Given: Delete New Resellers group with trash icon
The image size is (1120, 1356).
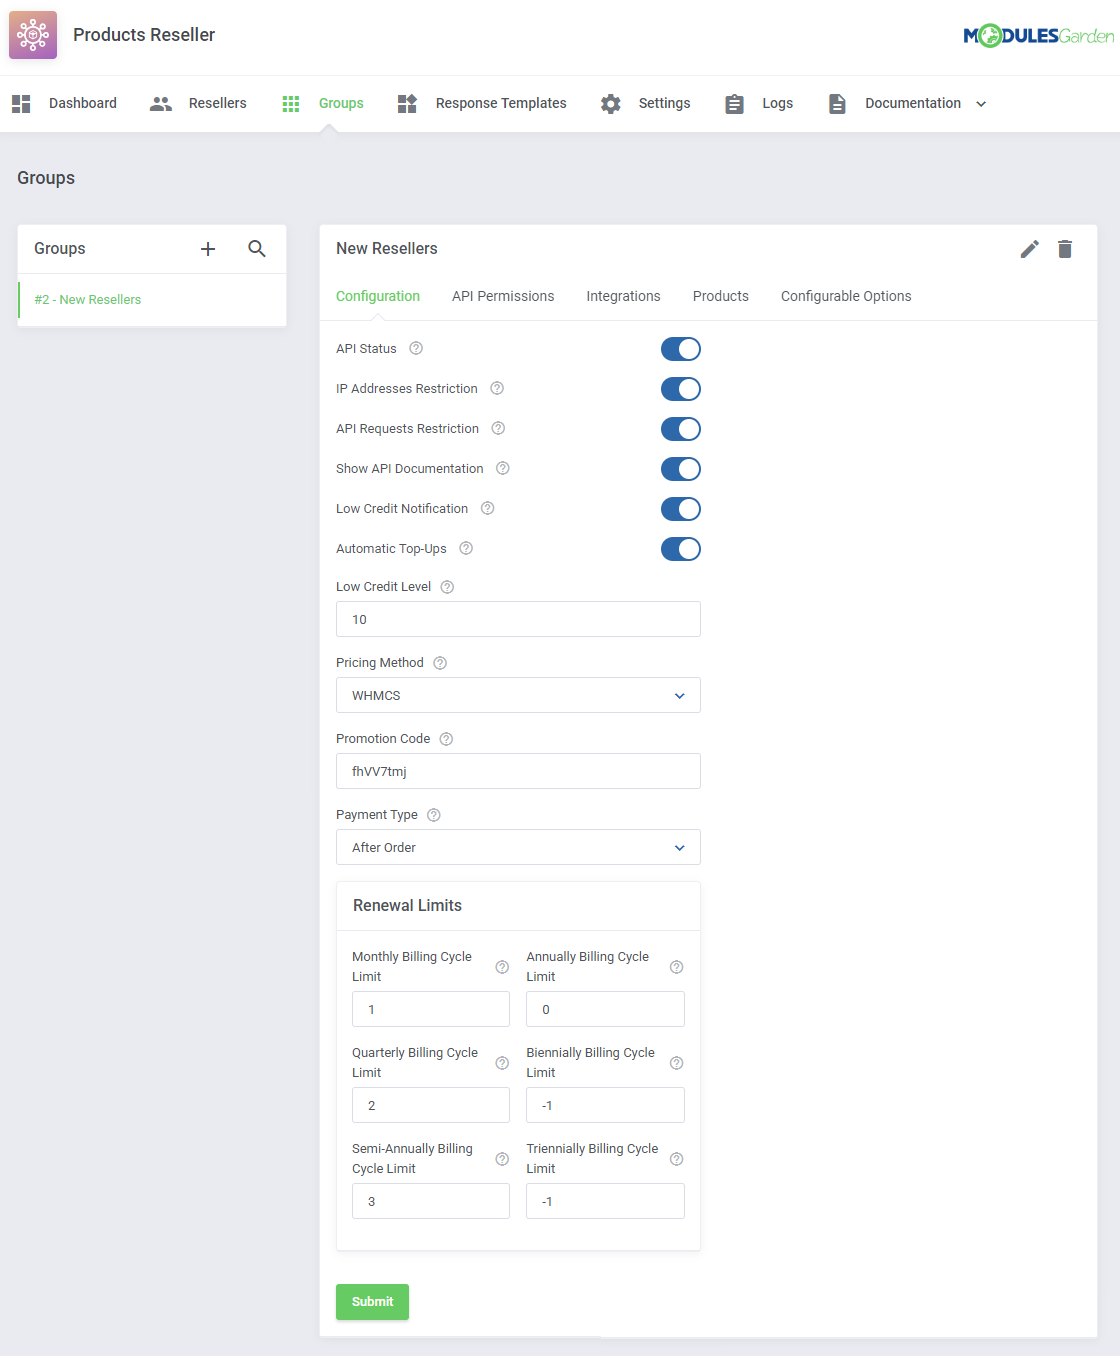Looking at the screenshot, I should coord(1065,249).
